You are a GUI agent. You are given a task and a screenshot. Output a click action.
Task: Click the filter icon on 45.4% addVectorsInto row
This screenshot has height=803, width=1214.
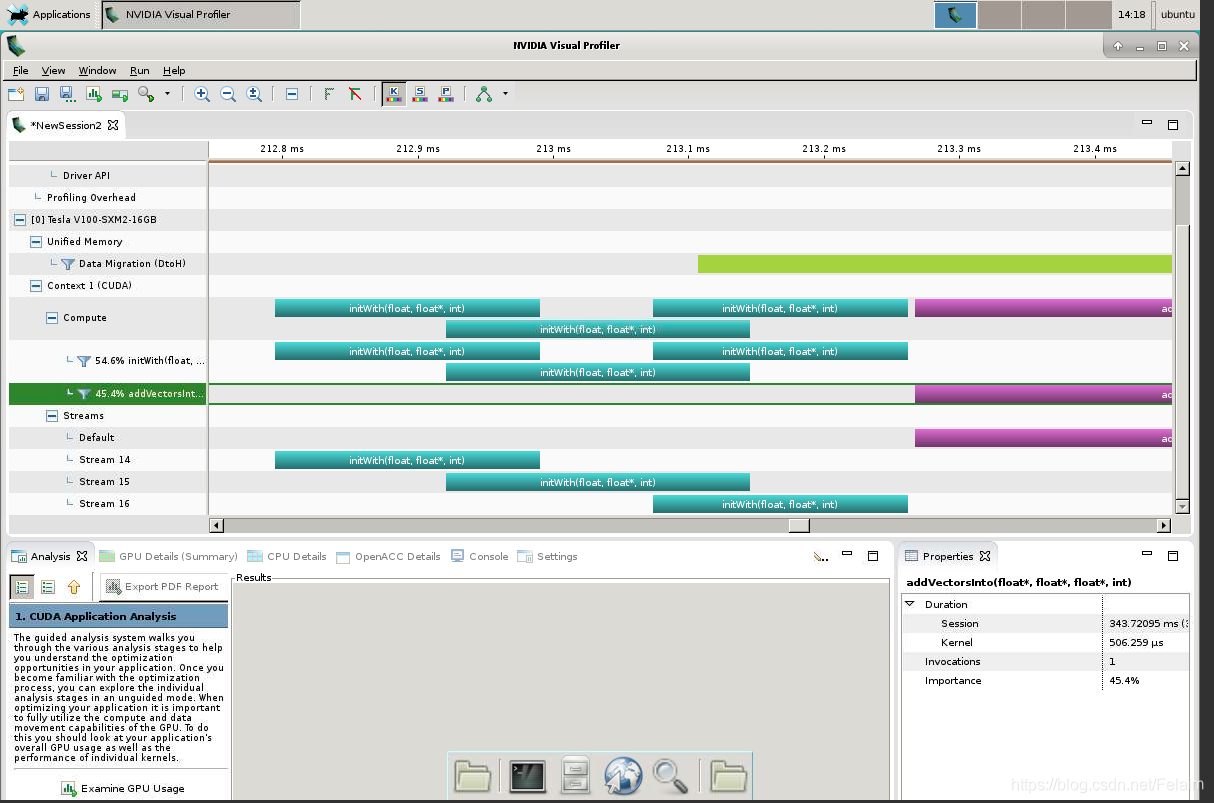tap(84, 394)
